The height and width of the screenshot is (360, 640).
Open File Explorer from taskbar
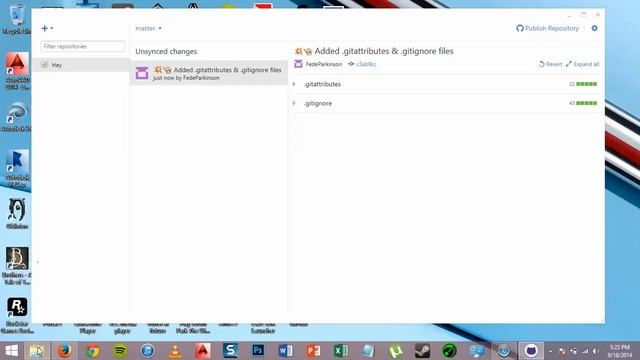click(37, 351)
